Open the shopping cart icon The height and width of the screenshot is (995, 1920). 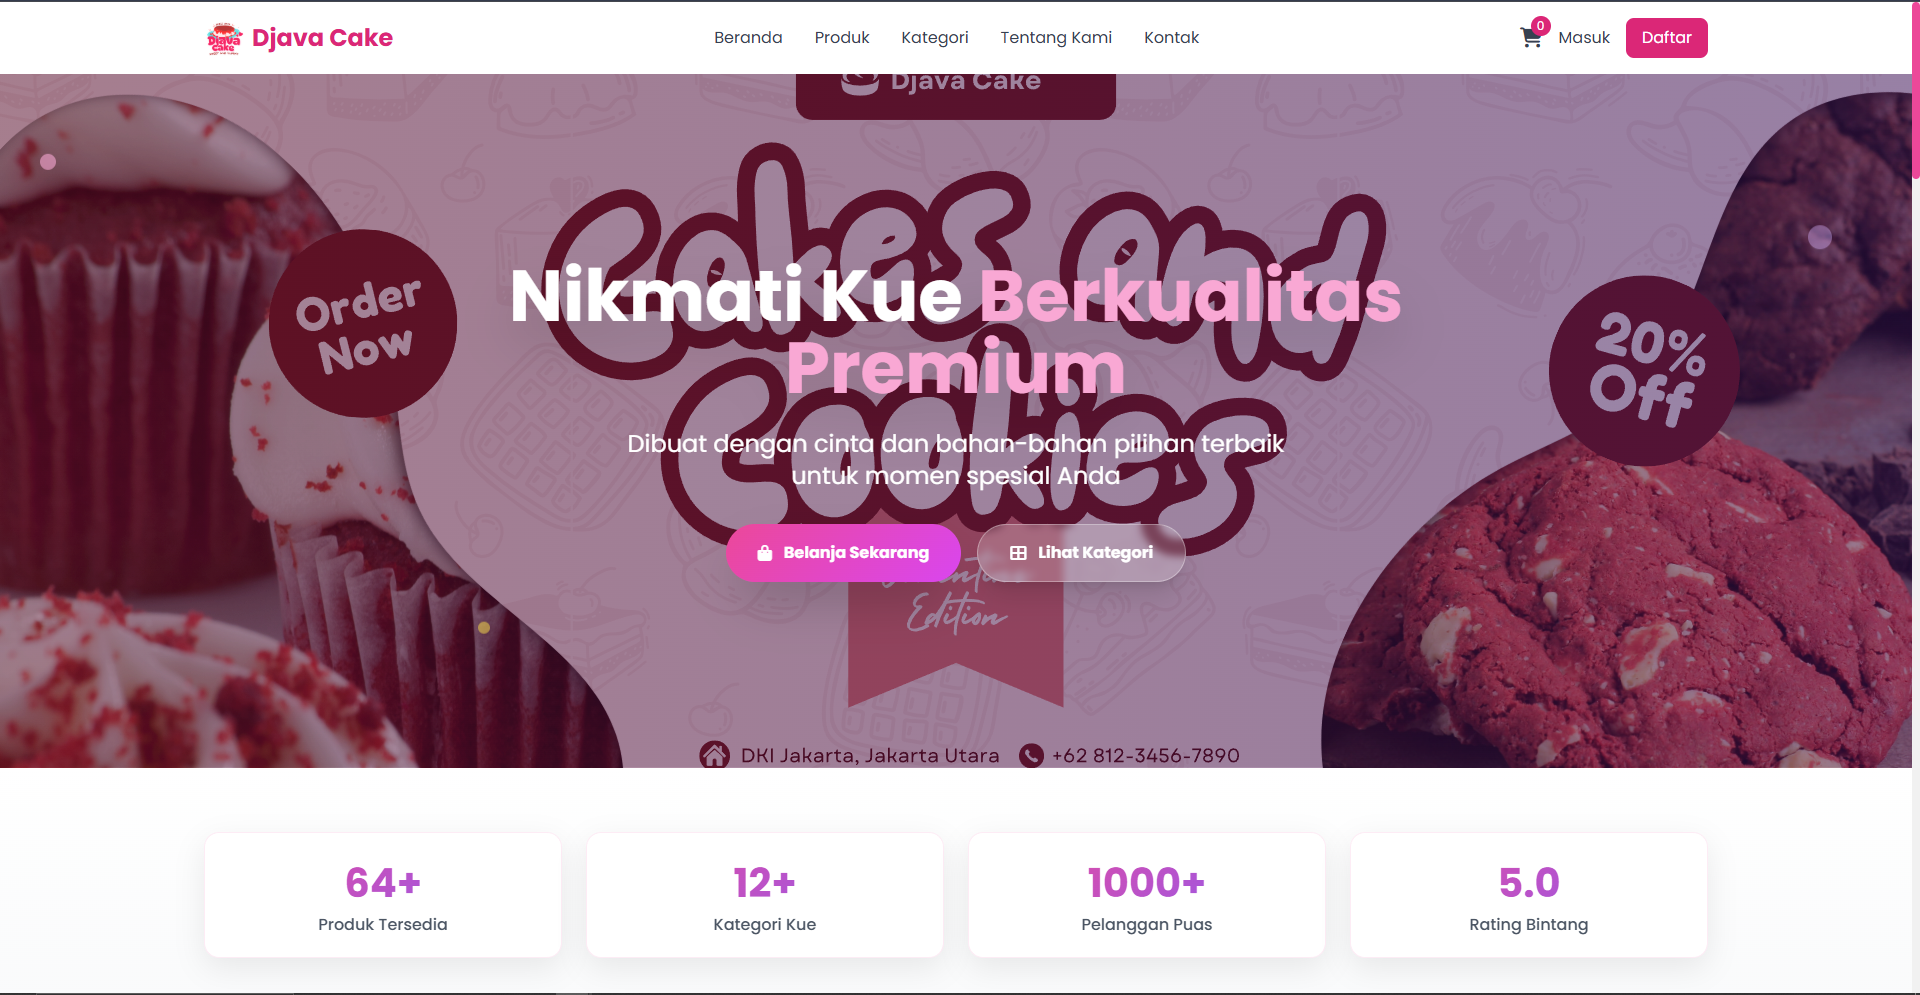click(x=1530, y=38)
